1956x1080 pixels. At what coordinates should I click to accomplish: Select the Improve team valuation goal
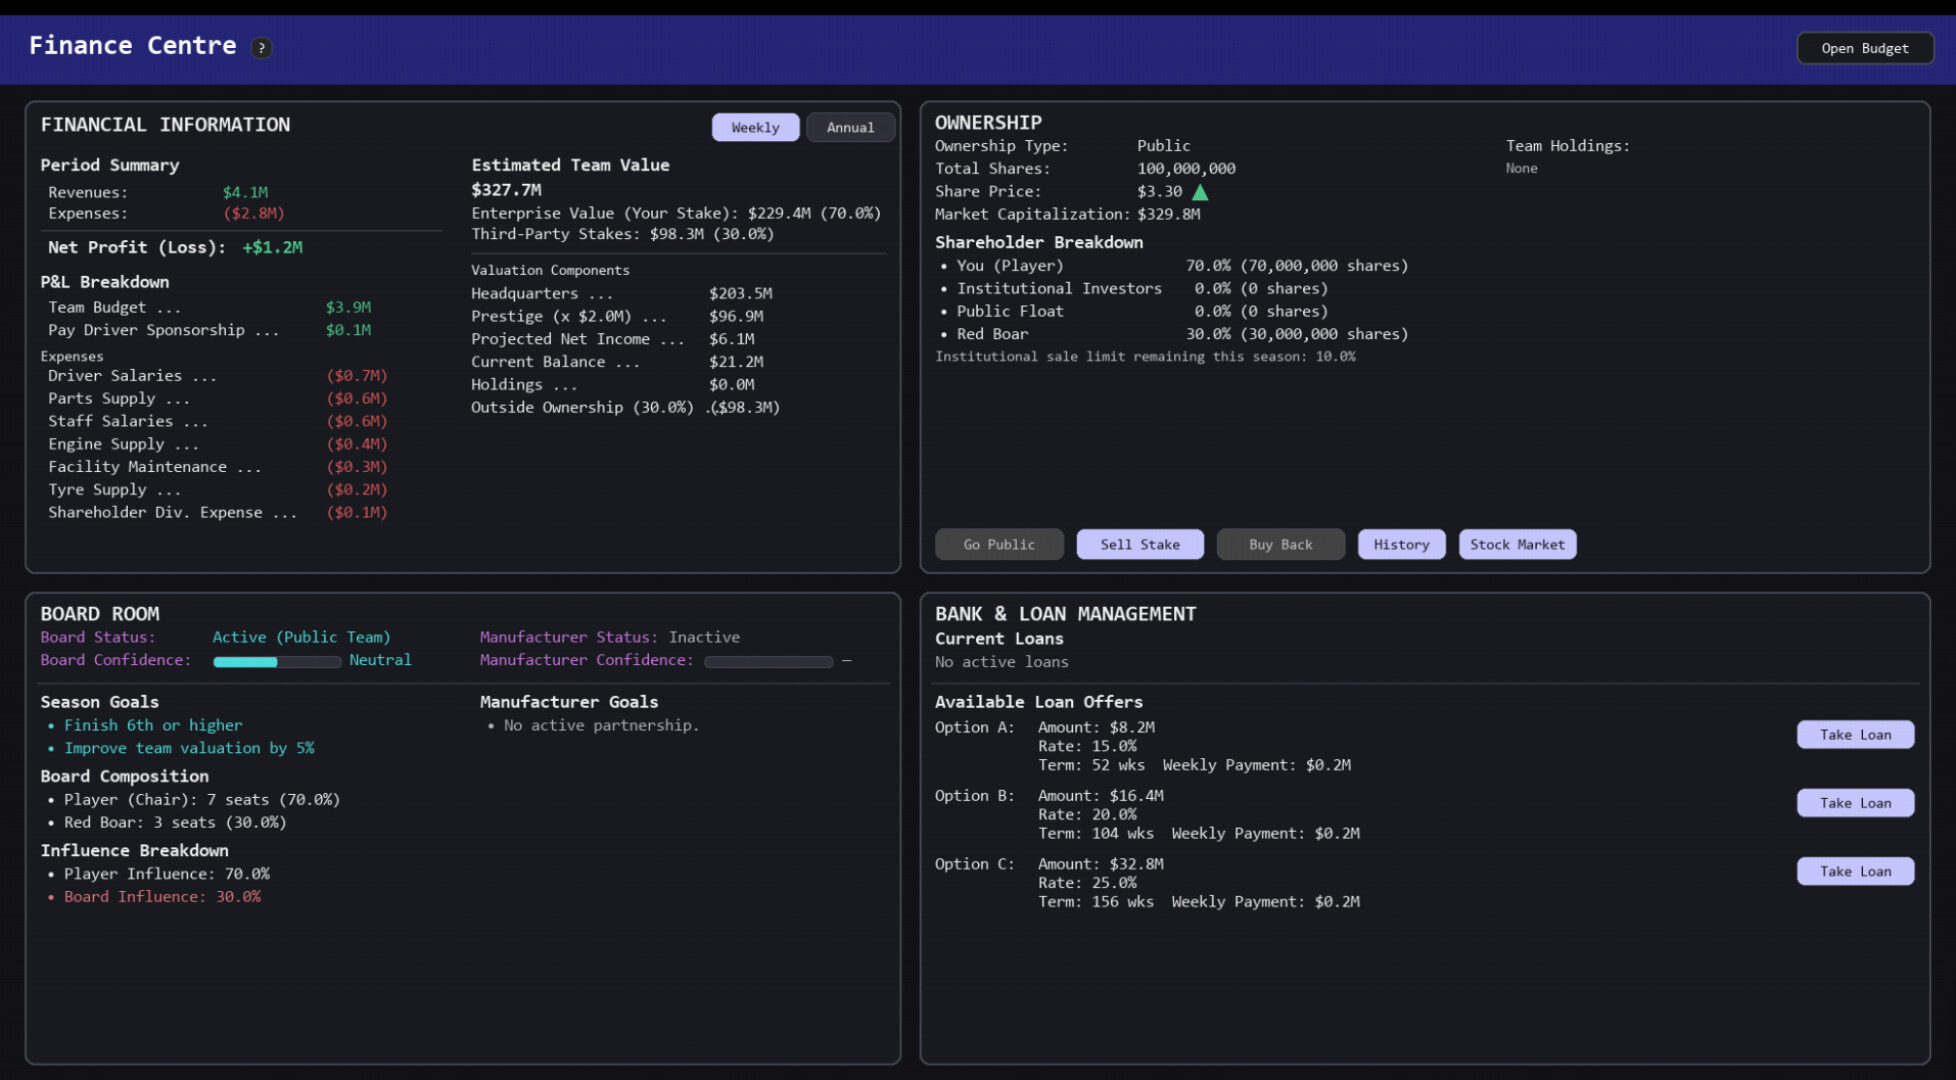click(x=189, y=747)
